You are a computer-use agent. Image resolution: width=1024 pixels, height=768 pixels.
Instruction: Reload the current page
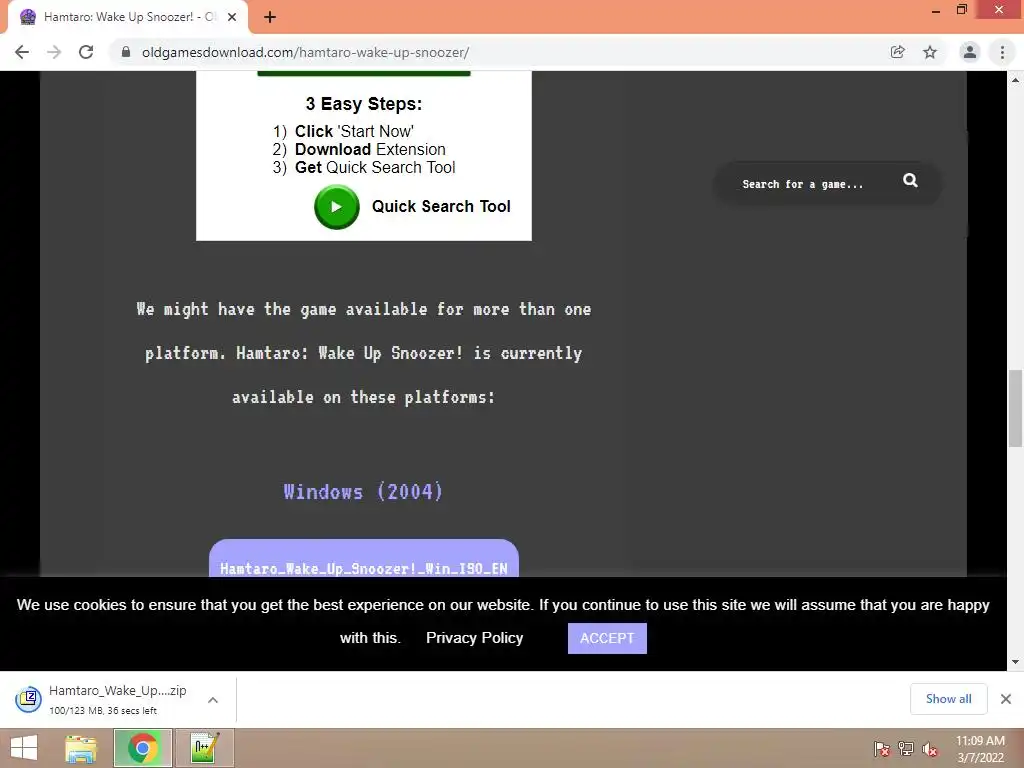(x=86, y=52)
